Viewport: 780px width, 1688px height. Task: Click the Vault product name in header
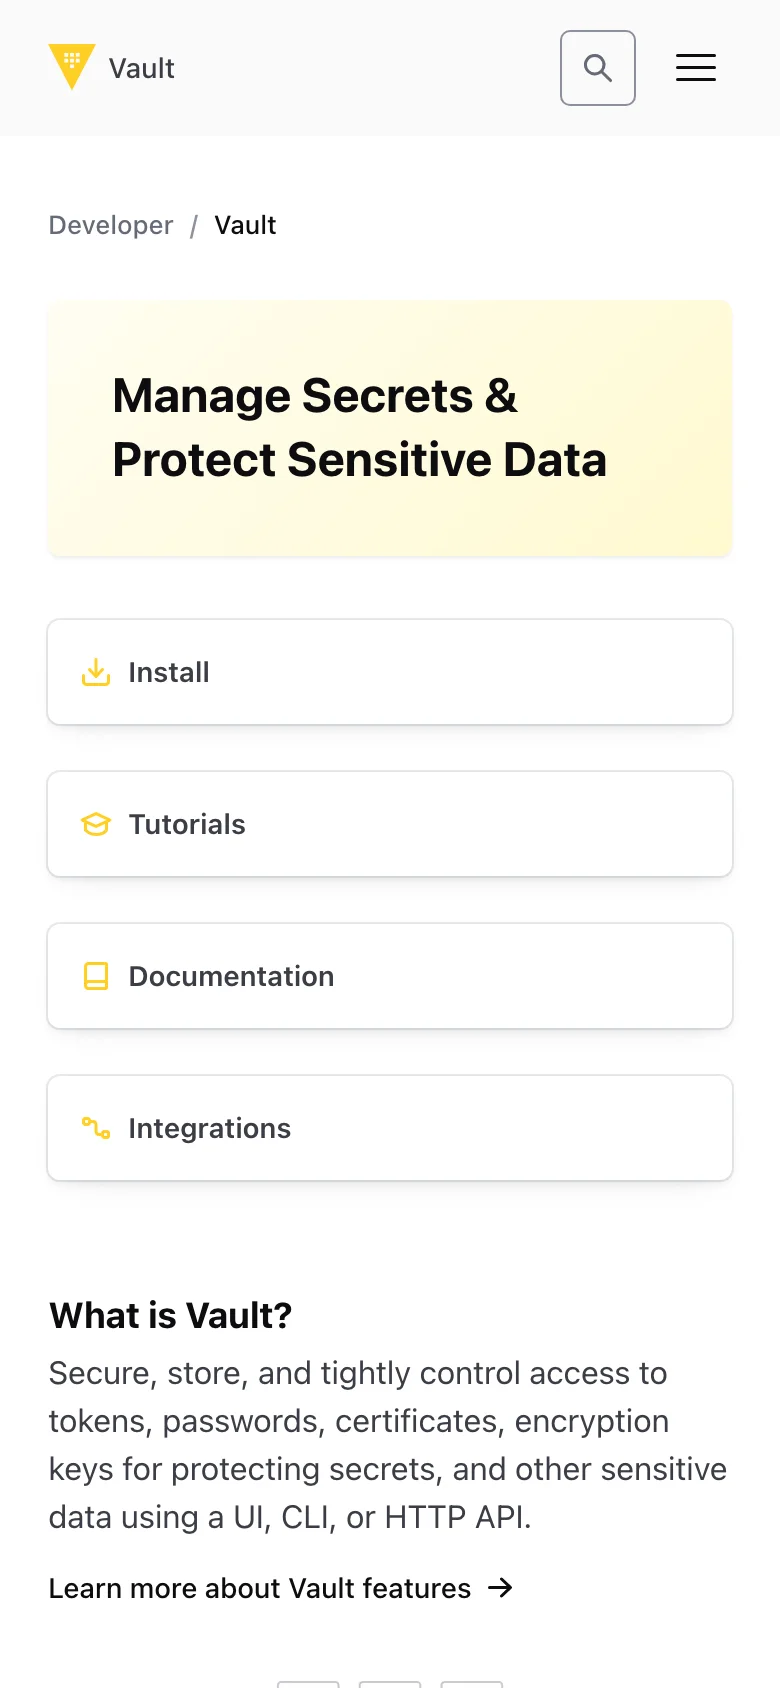pos(142,68)
